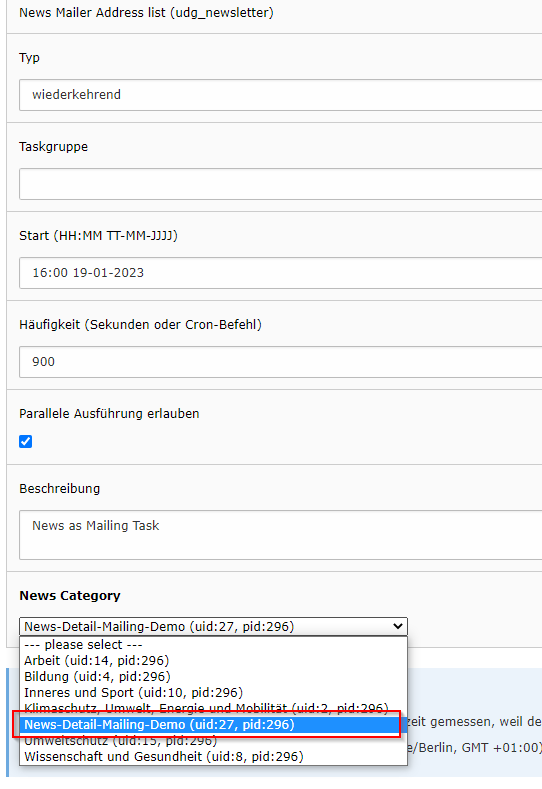Click the Parallele Ausführung erlauben label
Viewport: 542px width, 789px height.
tap(109, 414)
